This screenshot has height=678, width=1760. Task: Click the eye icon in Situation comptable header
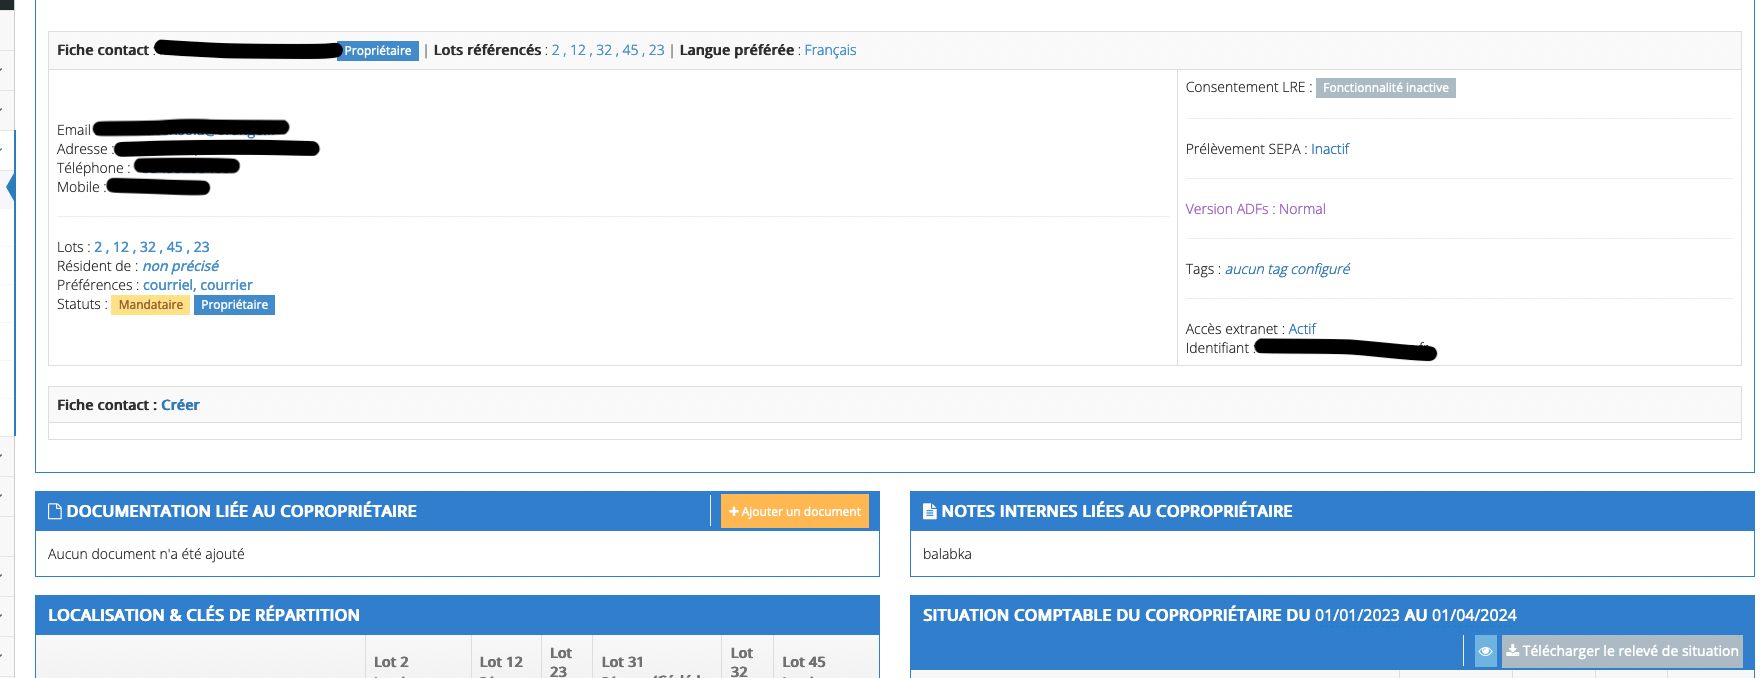(x=1486, y=651)
